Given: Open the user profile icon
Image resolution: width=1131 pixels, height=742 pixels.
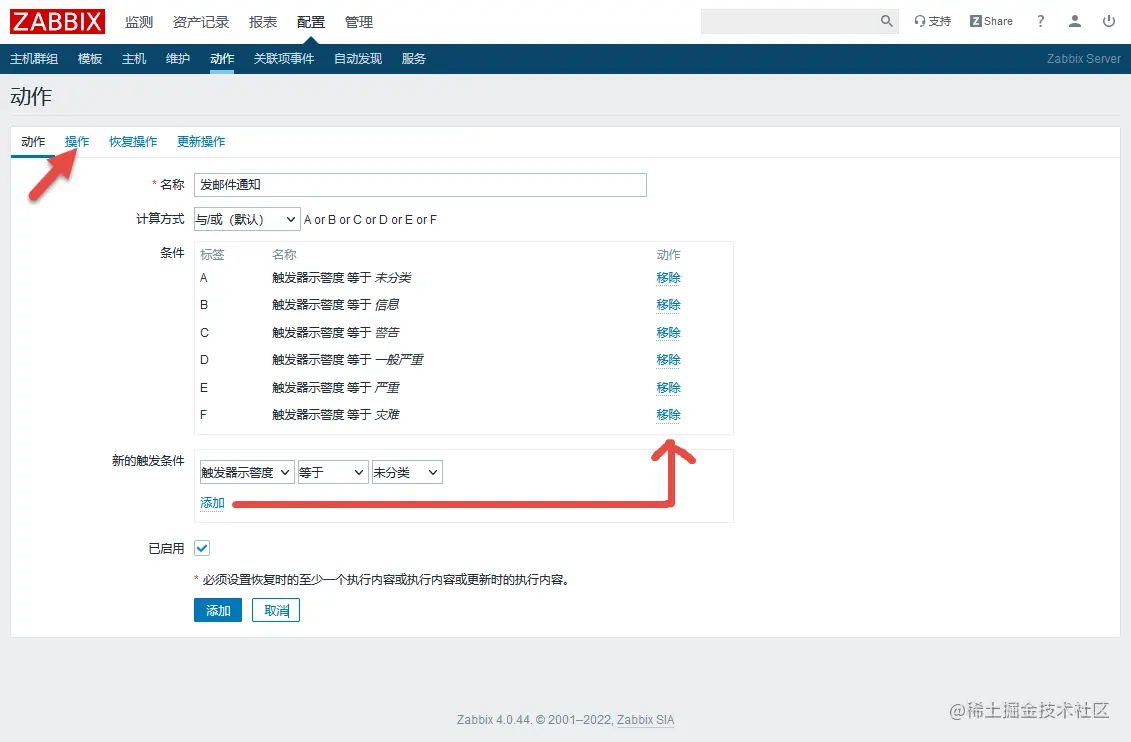Looking at the screenshot, I should click(1074, 21).
